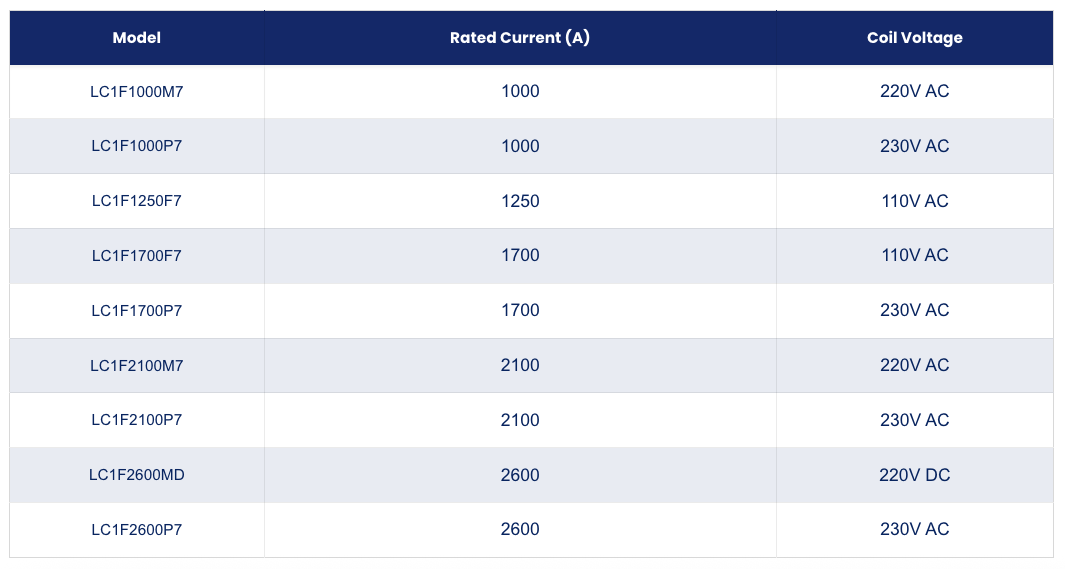Select the LC1F2600P7 model cell
Viewport: 1065px width, 569px height.
[137, 530]
